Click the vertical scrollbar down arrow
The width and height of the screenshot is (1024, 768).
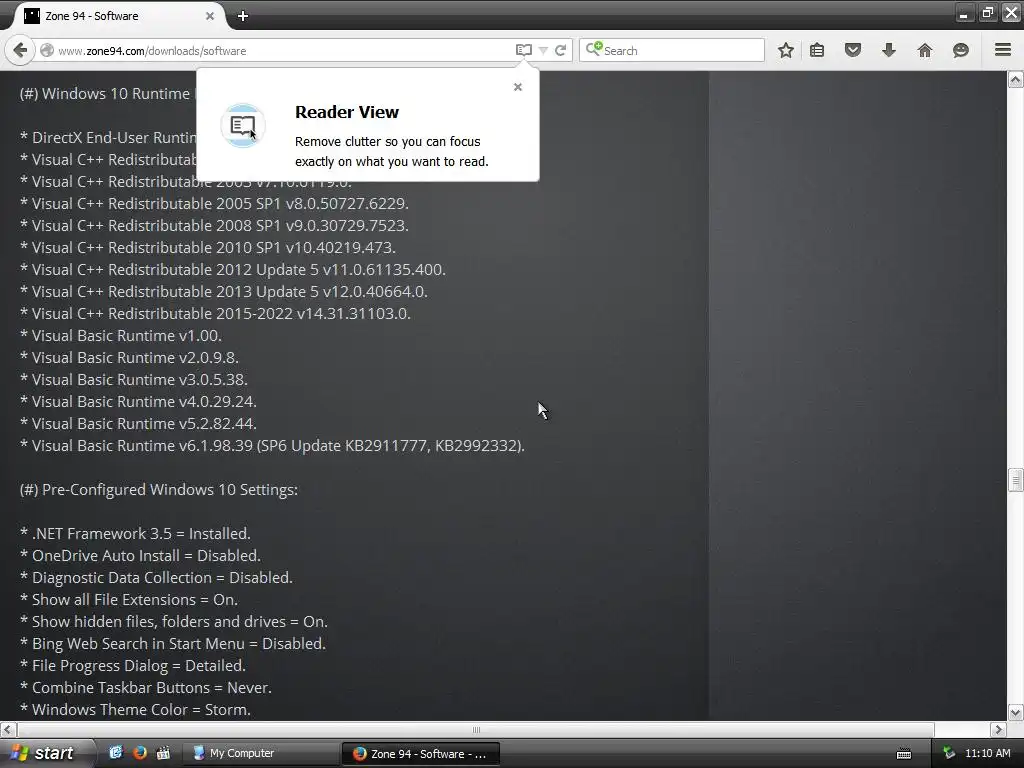[1016, 712]
